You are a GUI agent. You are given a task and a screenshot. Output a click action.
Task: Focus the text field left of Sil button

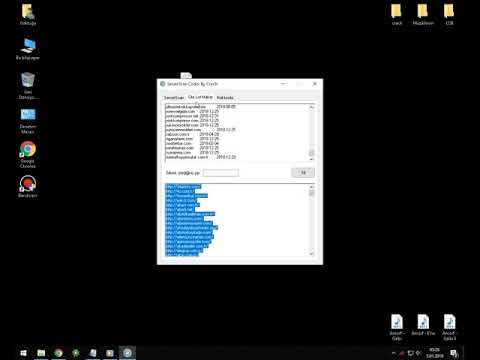[221, 173]
